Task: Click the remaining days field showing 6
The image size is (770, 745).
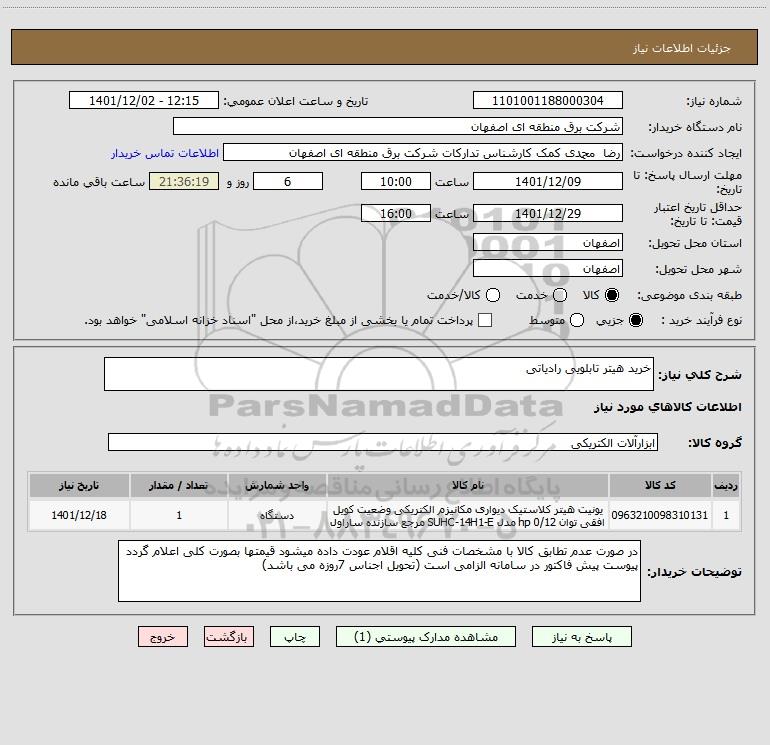Action: [x=288, y=181]
